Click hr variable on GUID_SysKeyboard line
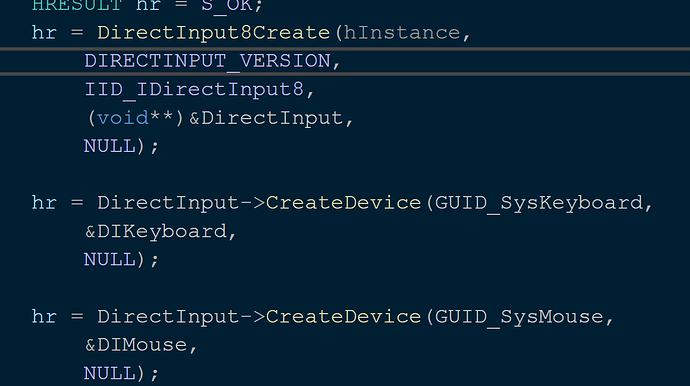Viewport: 690px width, 386px height. pyautogui.click(x=44, y=203)
